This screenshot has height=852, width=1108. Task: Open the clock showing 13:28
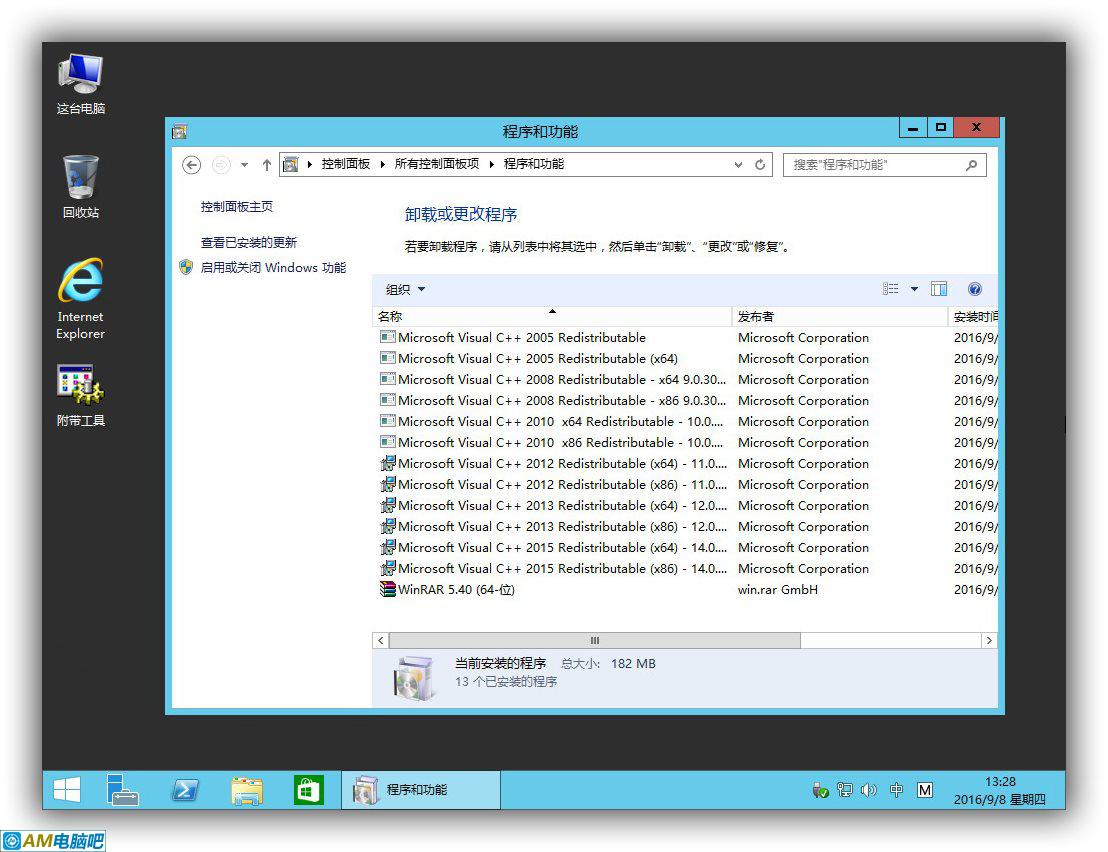tap(1000, 791)
